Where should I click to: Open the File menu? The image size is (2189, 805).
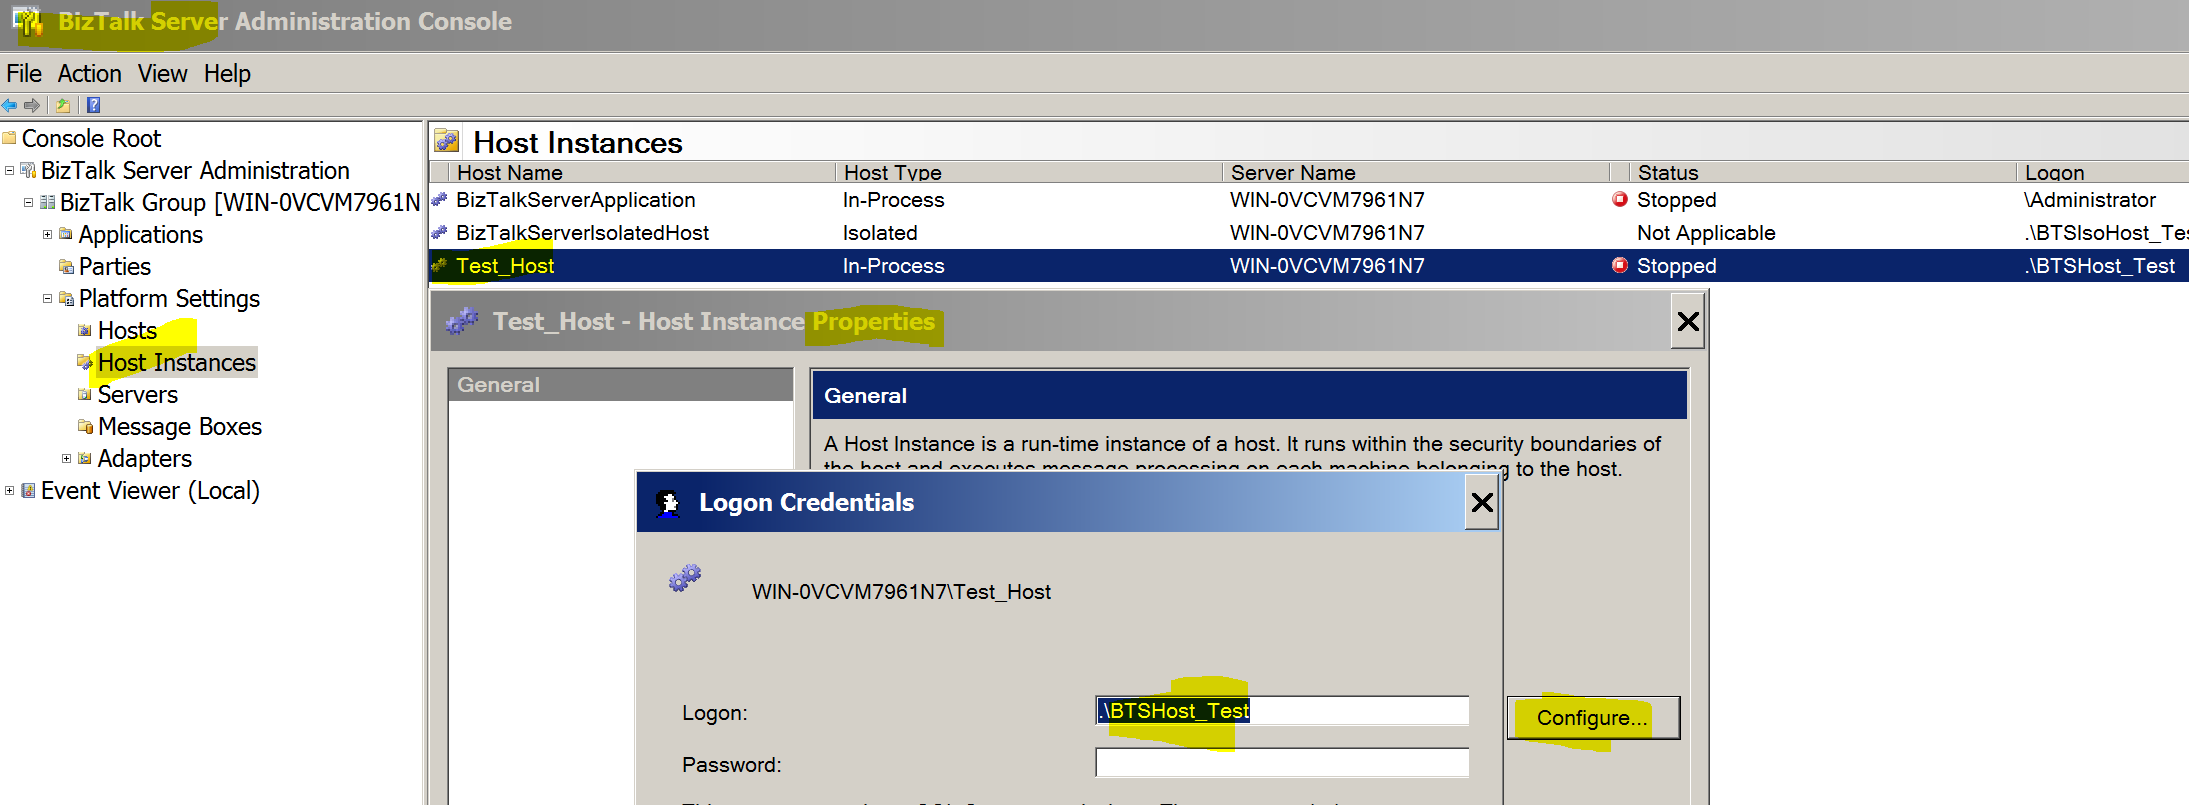pos(24,74)
